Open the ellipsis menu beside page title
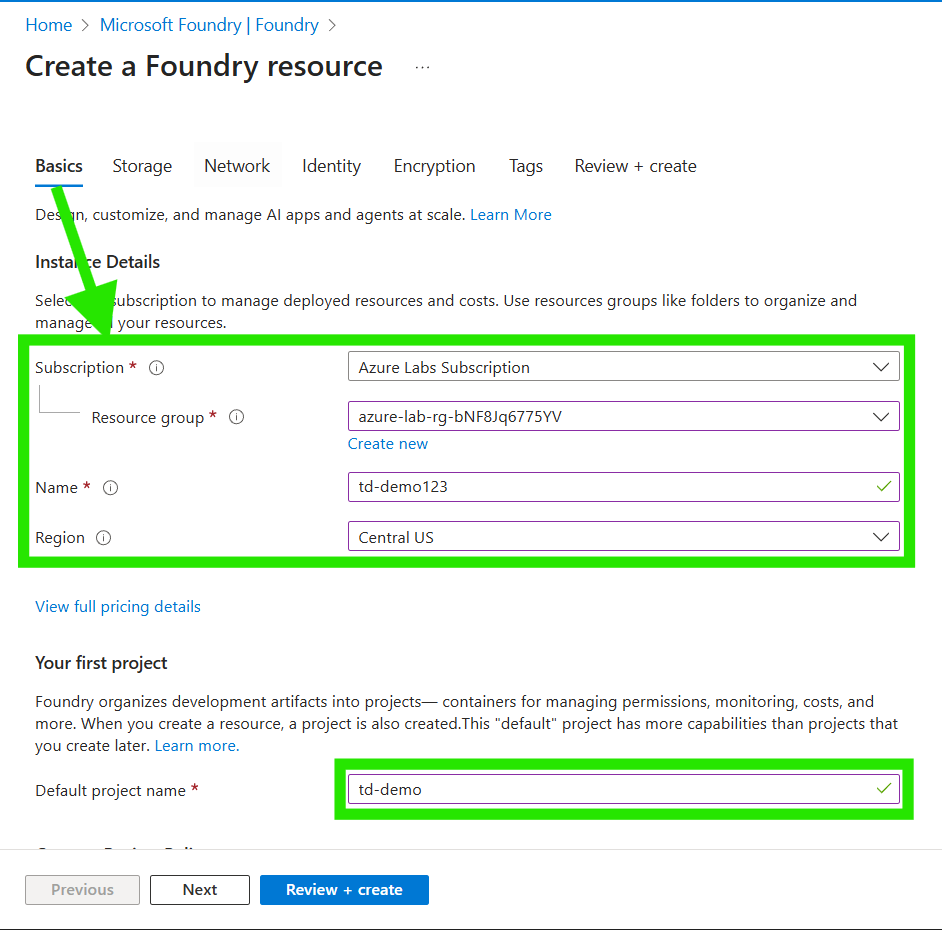 point(422,67)
